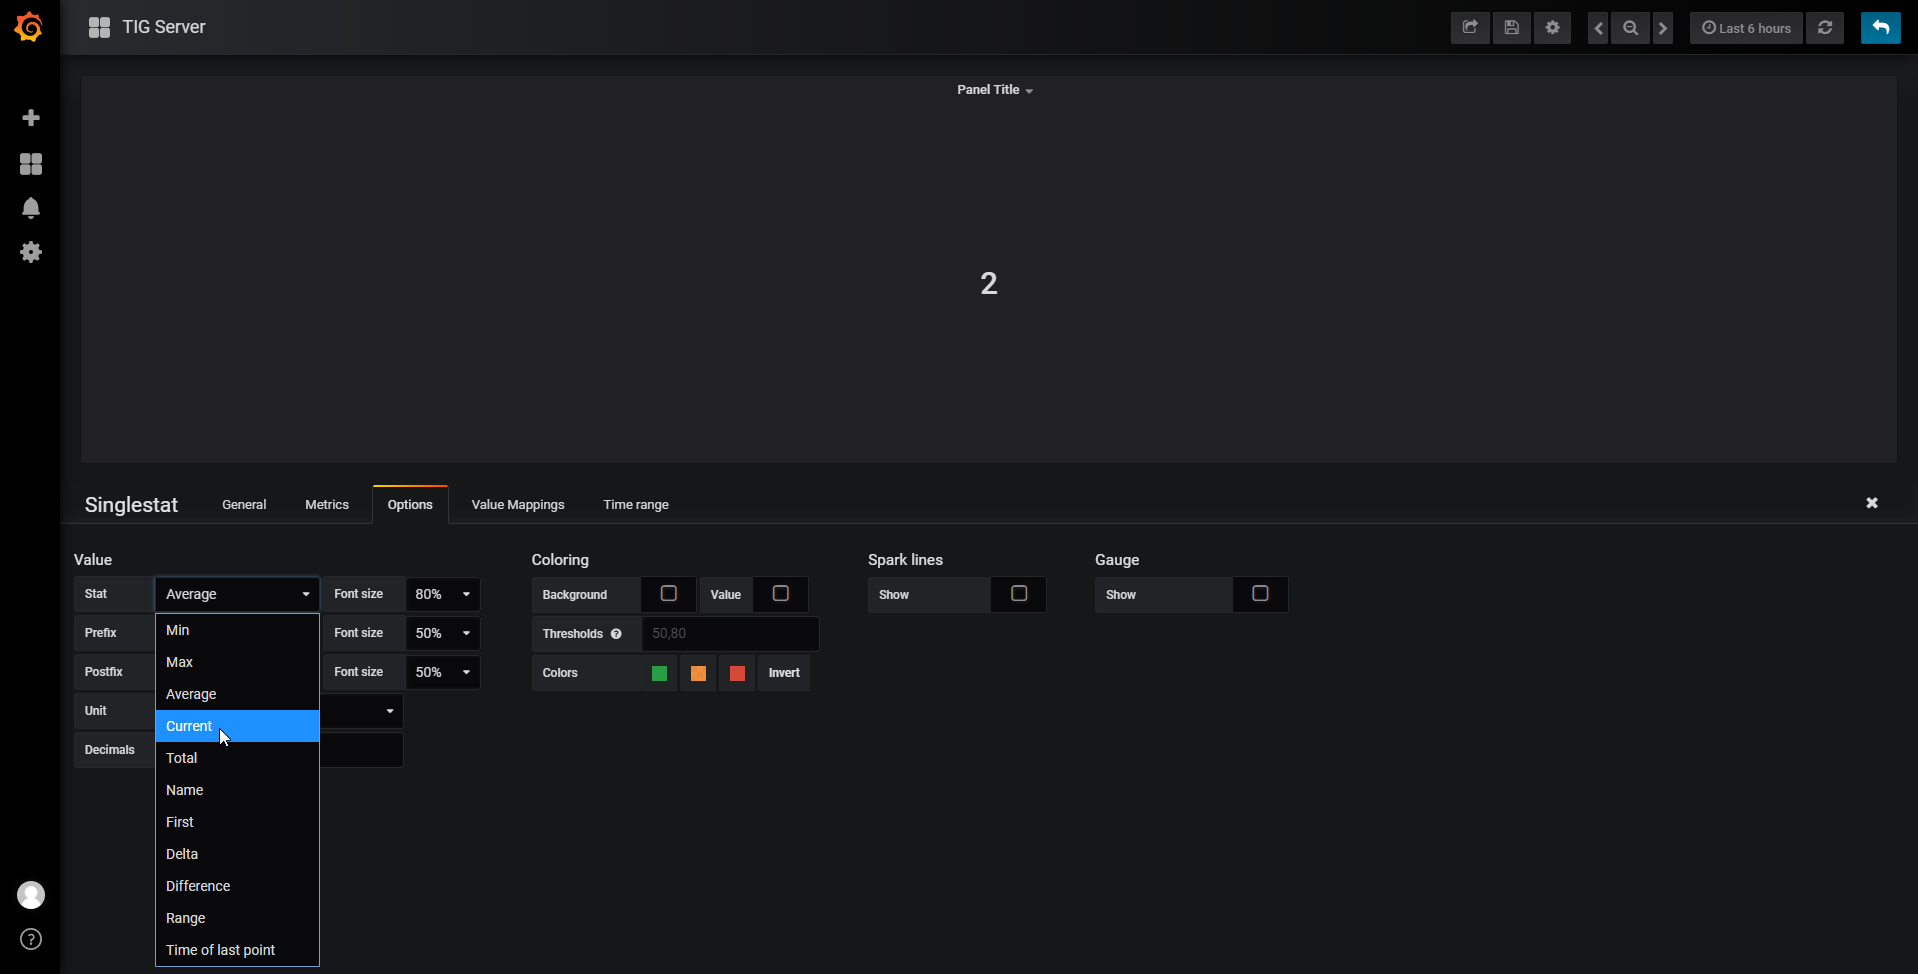Image resolution: width=1918 pixels, height=974 pixels.
Task: Choose Time of last point option
Action: [237, 950]
